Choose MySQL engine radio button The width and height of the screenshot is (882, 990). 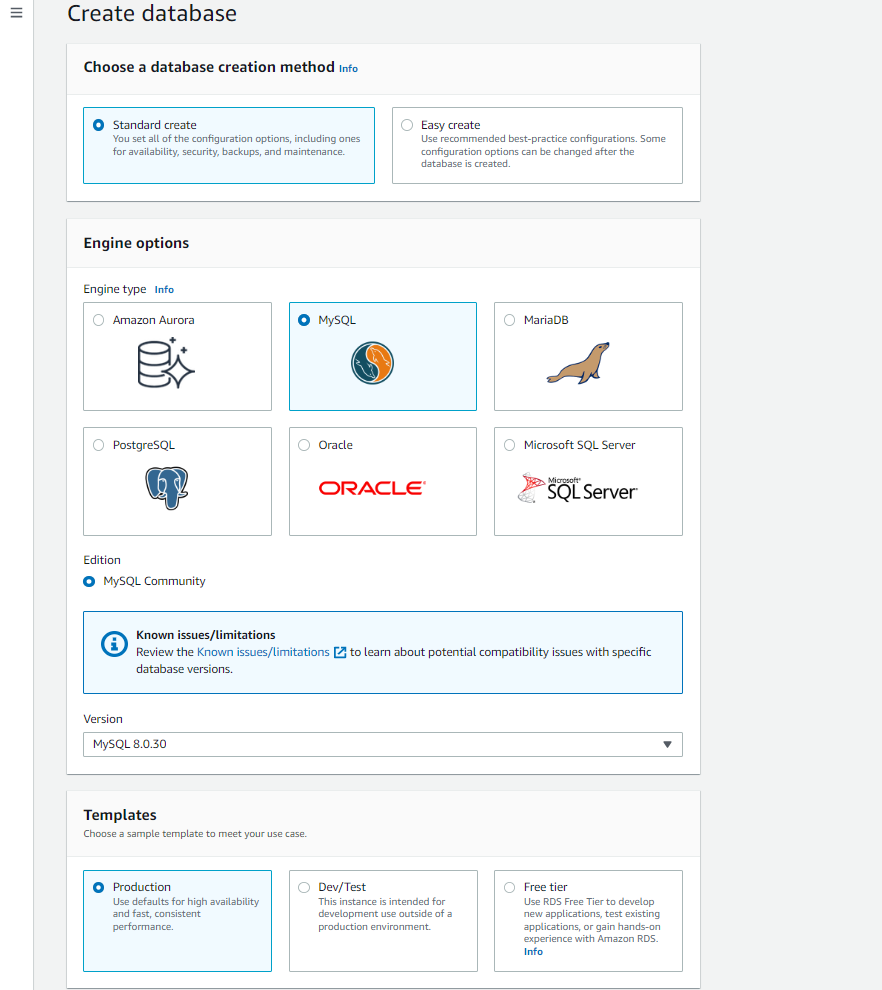(304, 320)
